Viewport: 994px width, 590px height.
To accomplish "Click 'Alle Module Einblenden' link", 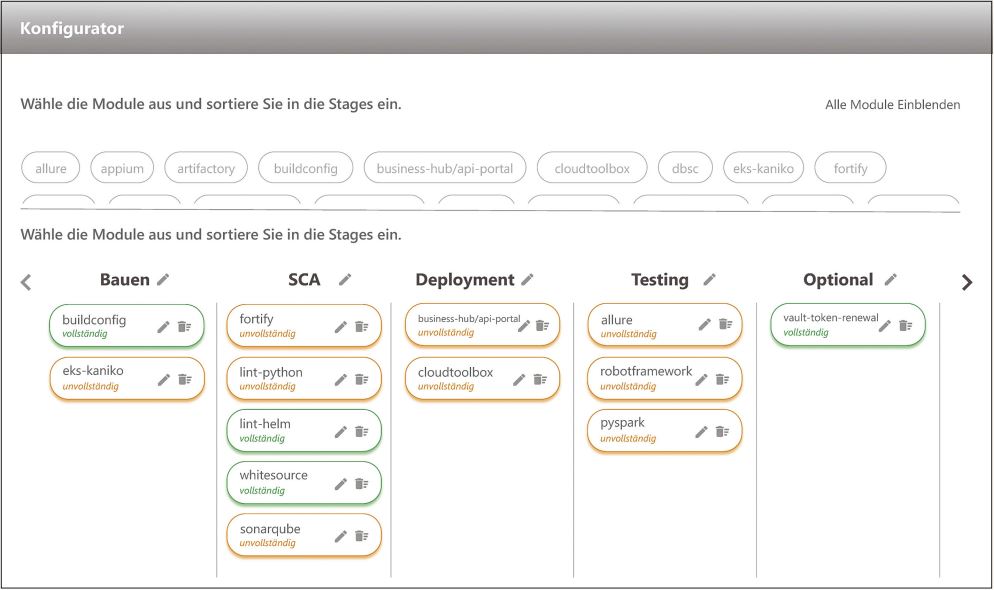I will tap(892, 105).
